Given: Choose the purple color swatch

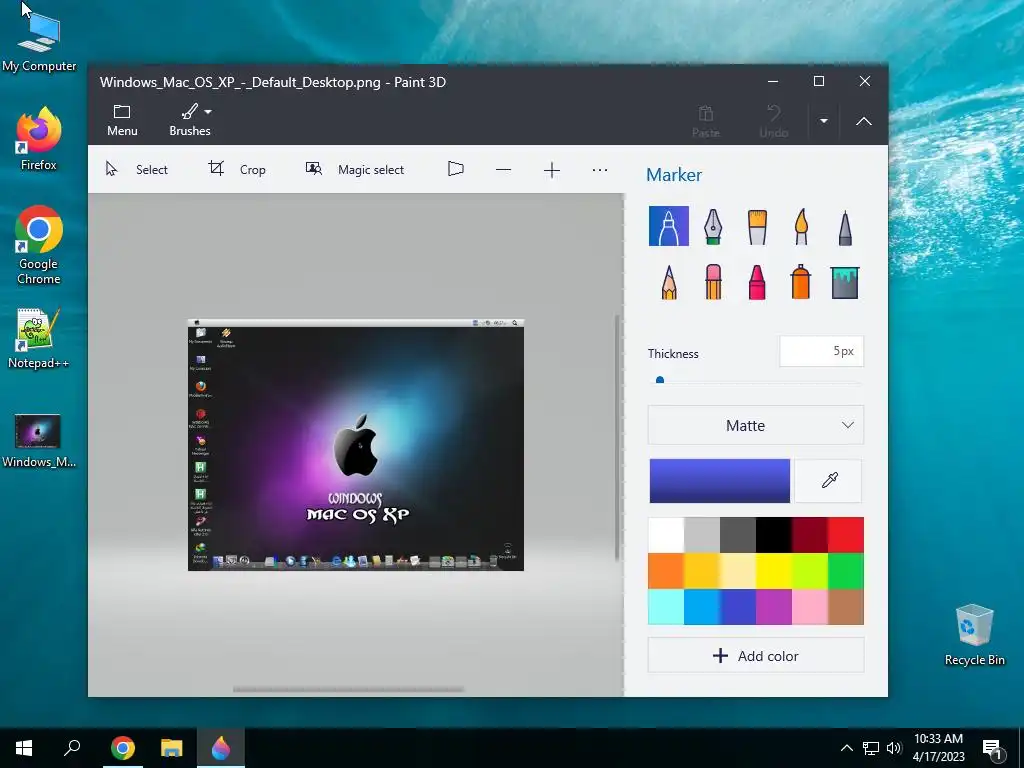Looking at the screenshot, I should pos(773,607).
